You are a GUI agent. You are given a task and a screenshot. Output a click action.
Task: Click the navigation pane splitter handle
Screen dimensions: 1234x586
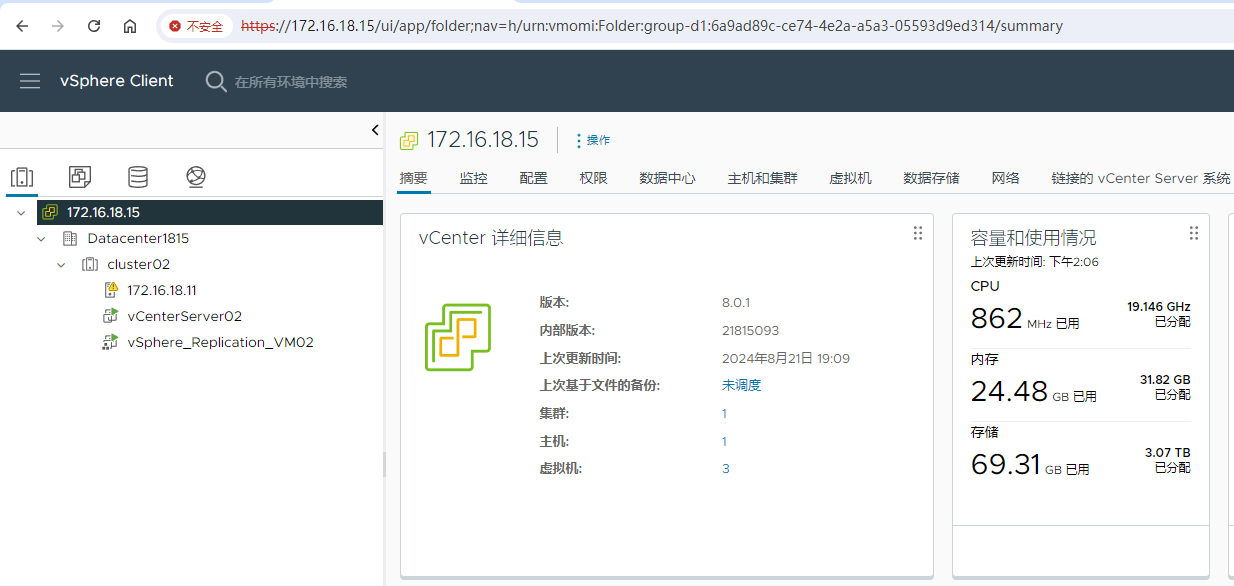384,464
